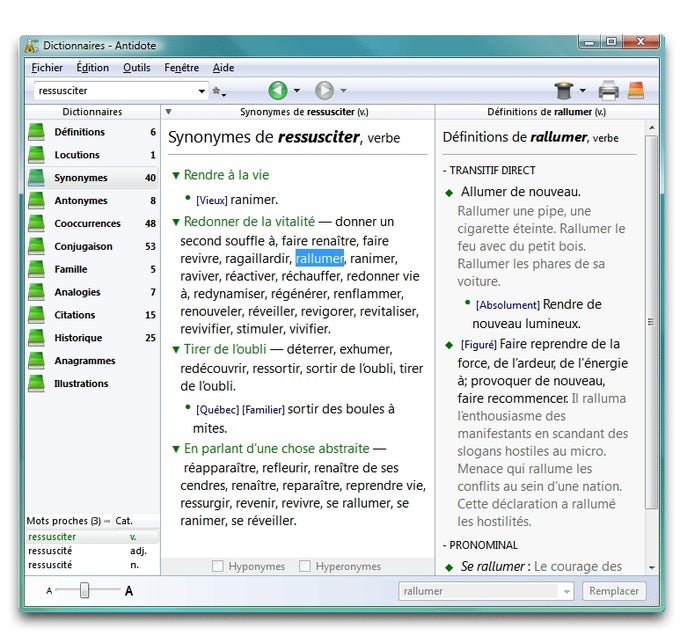Image resolution: width=680 pixels, height=643 pixels.
Task: Open the Famille book icon
Action: click(x=36, y=270)
